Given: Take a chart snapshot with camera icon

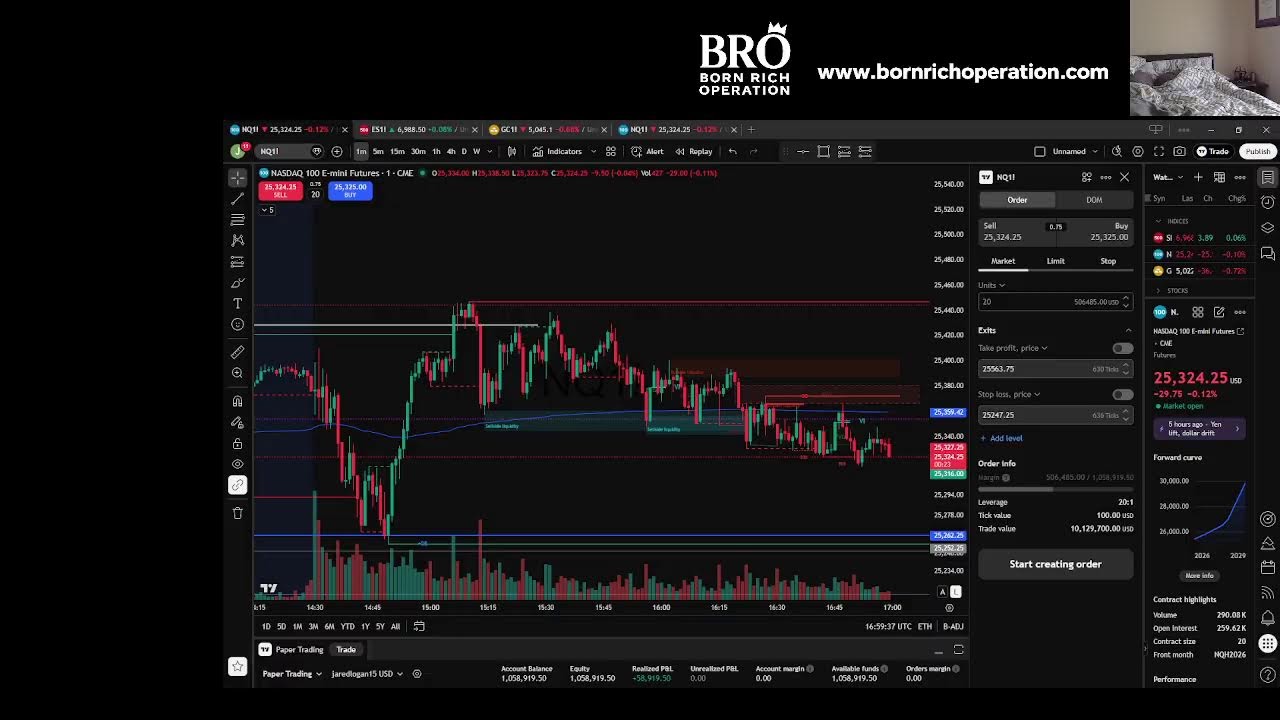Looking at the screenshot, I should coord(1180,151).
